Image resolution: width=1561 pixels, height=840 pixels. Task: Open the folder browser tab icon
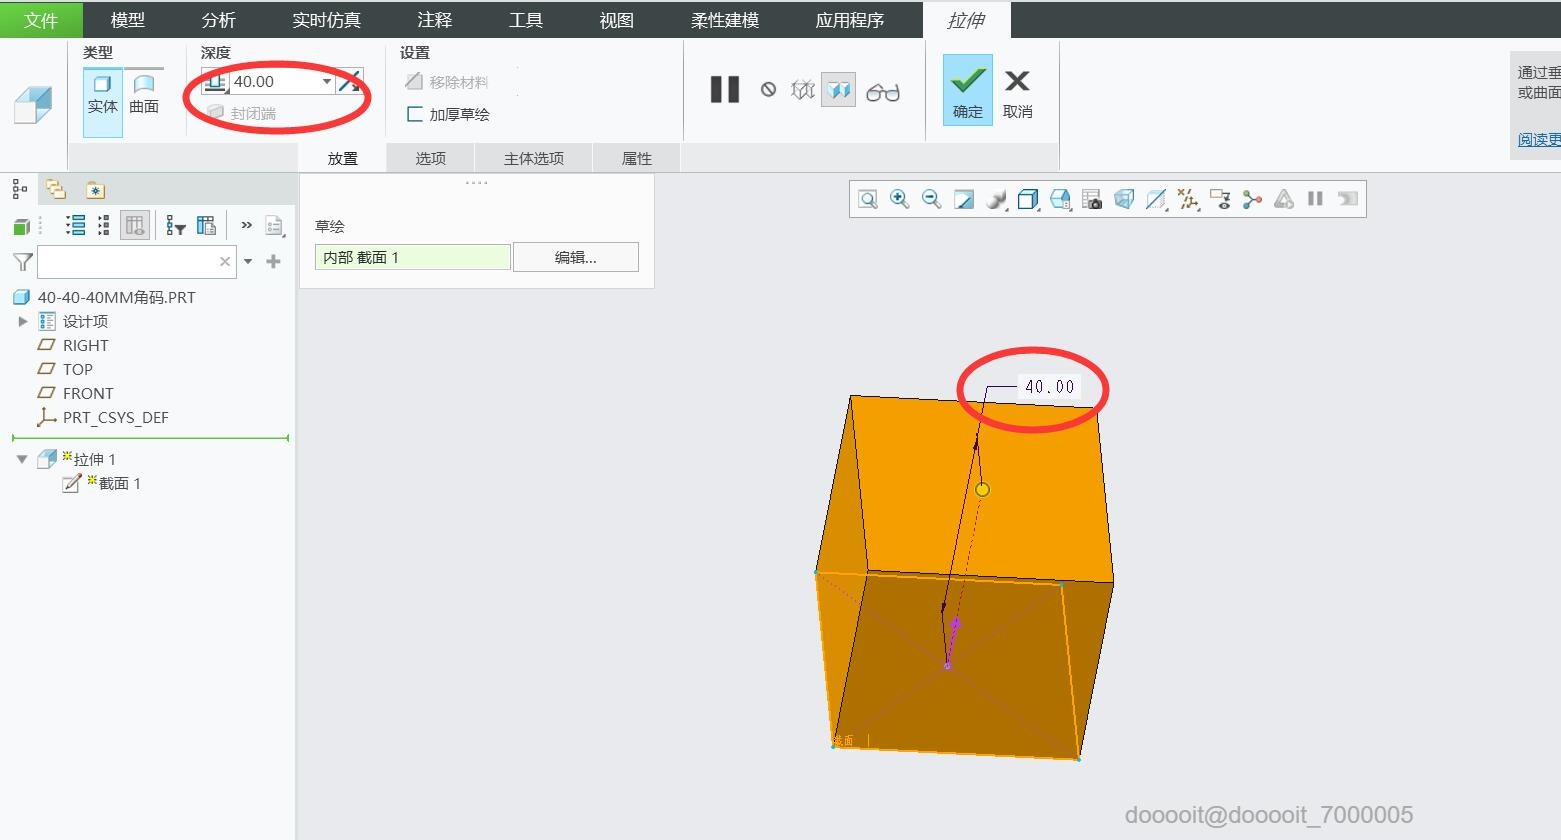(x=56, y=189)
